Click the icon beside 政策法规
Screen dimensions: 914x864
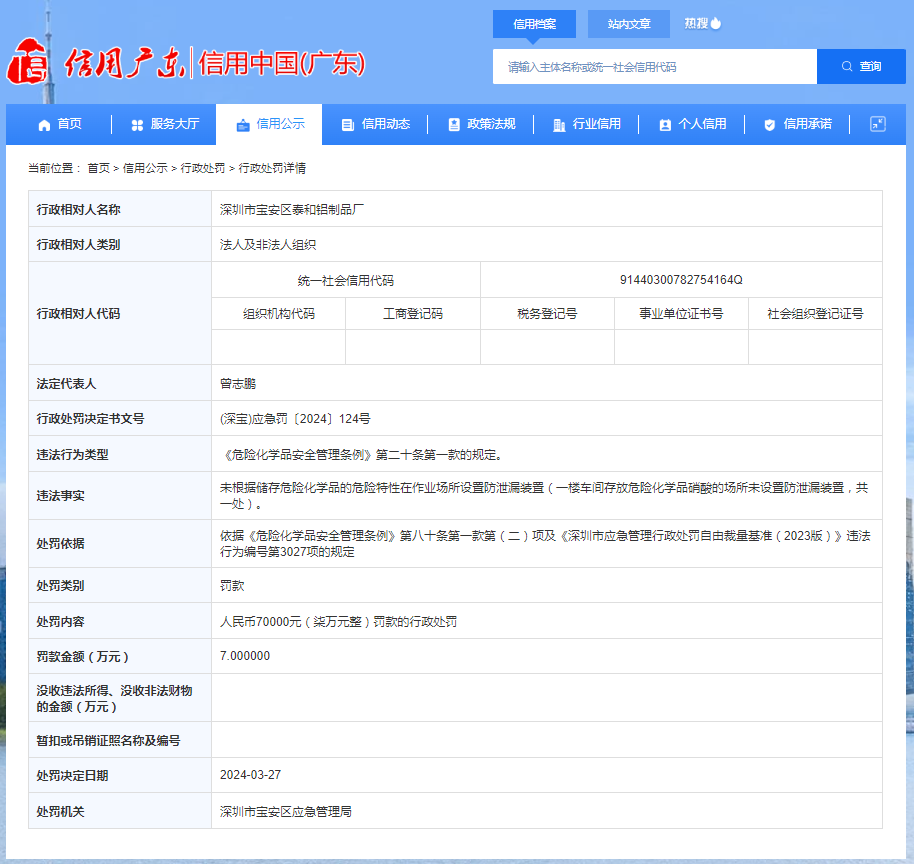click(454, 125)
